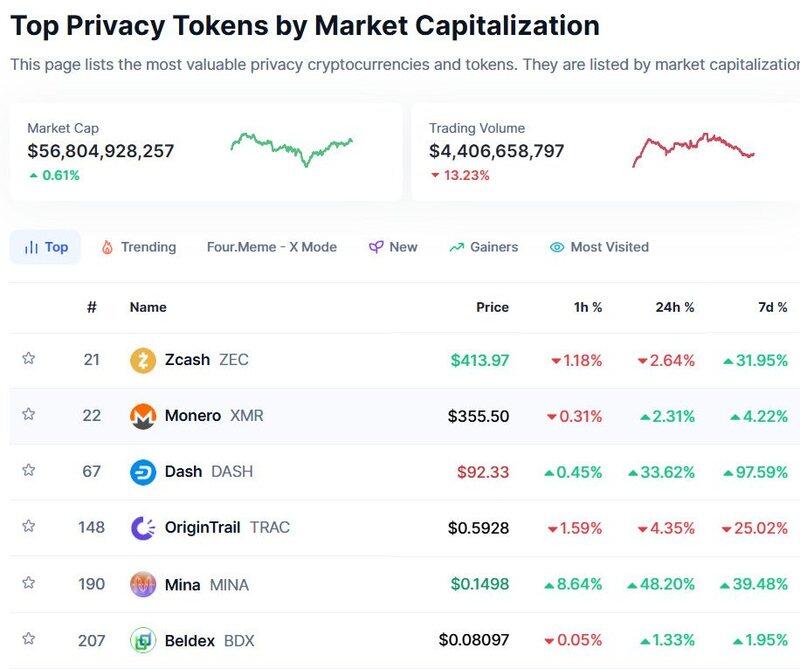The height and width of the screenshot is (669, 800).
Task: Add Zcash to watchlist via star
Action: (x=29, y=358)
